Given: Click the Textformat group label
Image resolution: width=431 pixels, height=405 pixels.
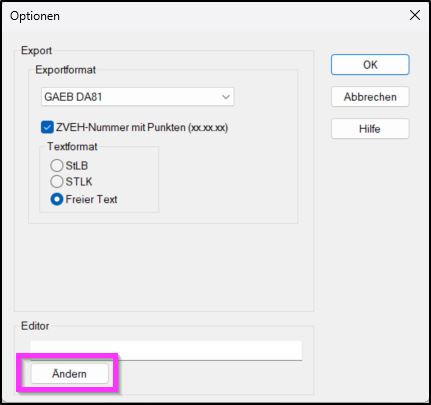Looking at the screenshot, I should point(72,146).
